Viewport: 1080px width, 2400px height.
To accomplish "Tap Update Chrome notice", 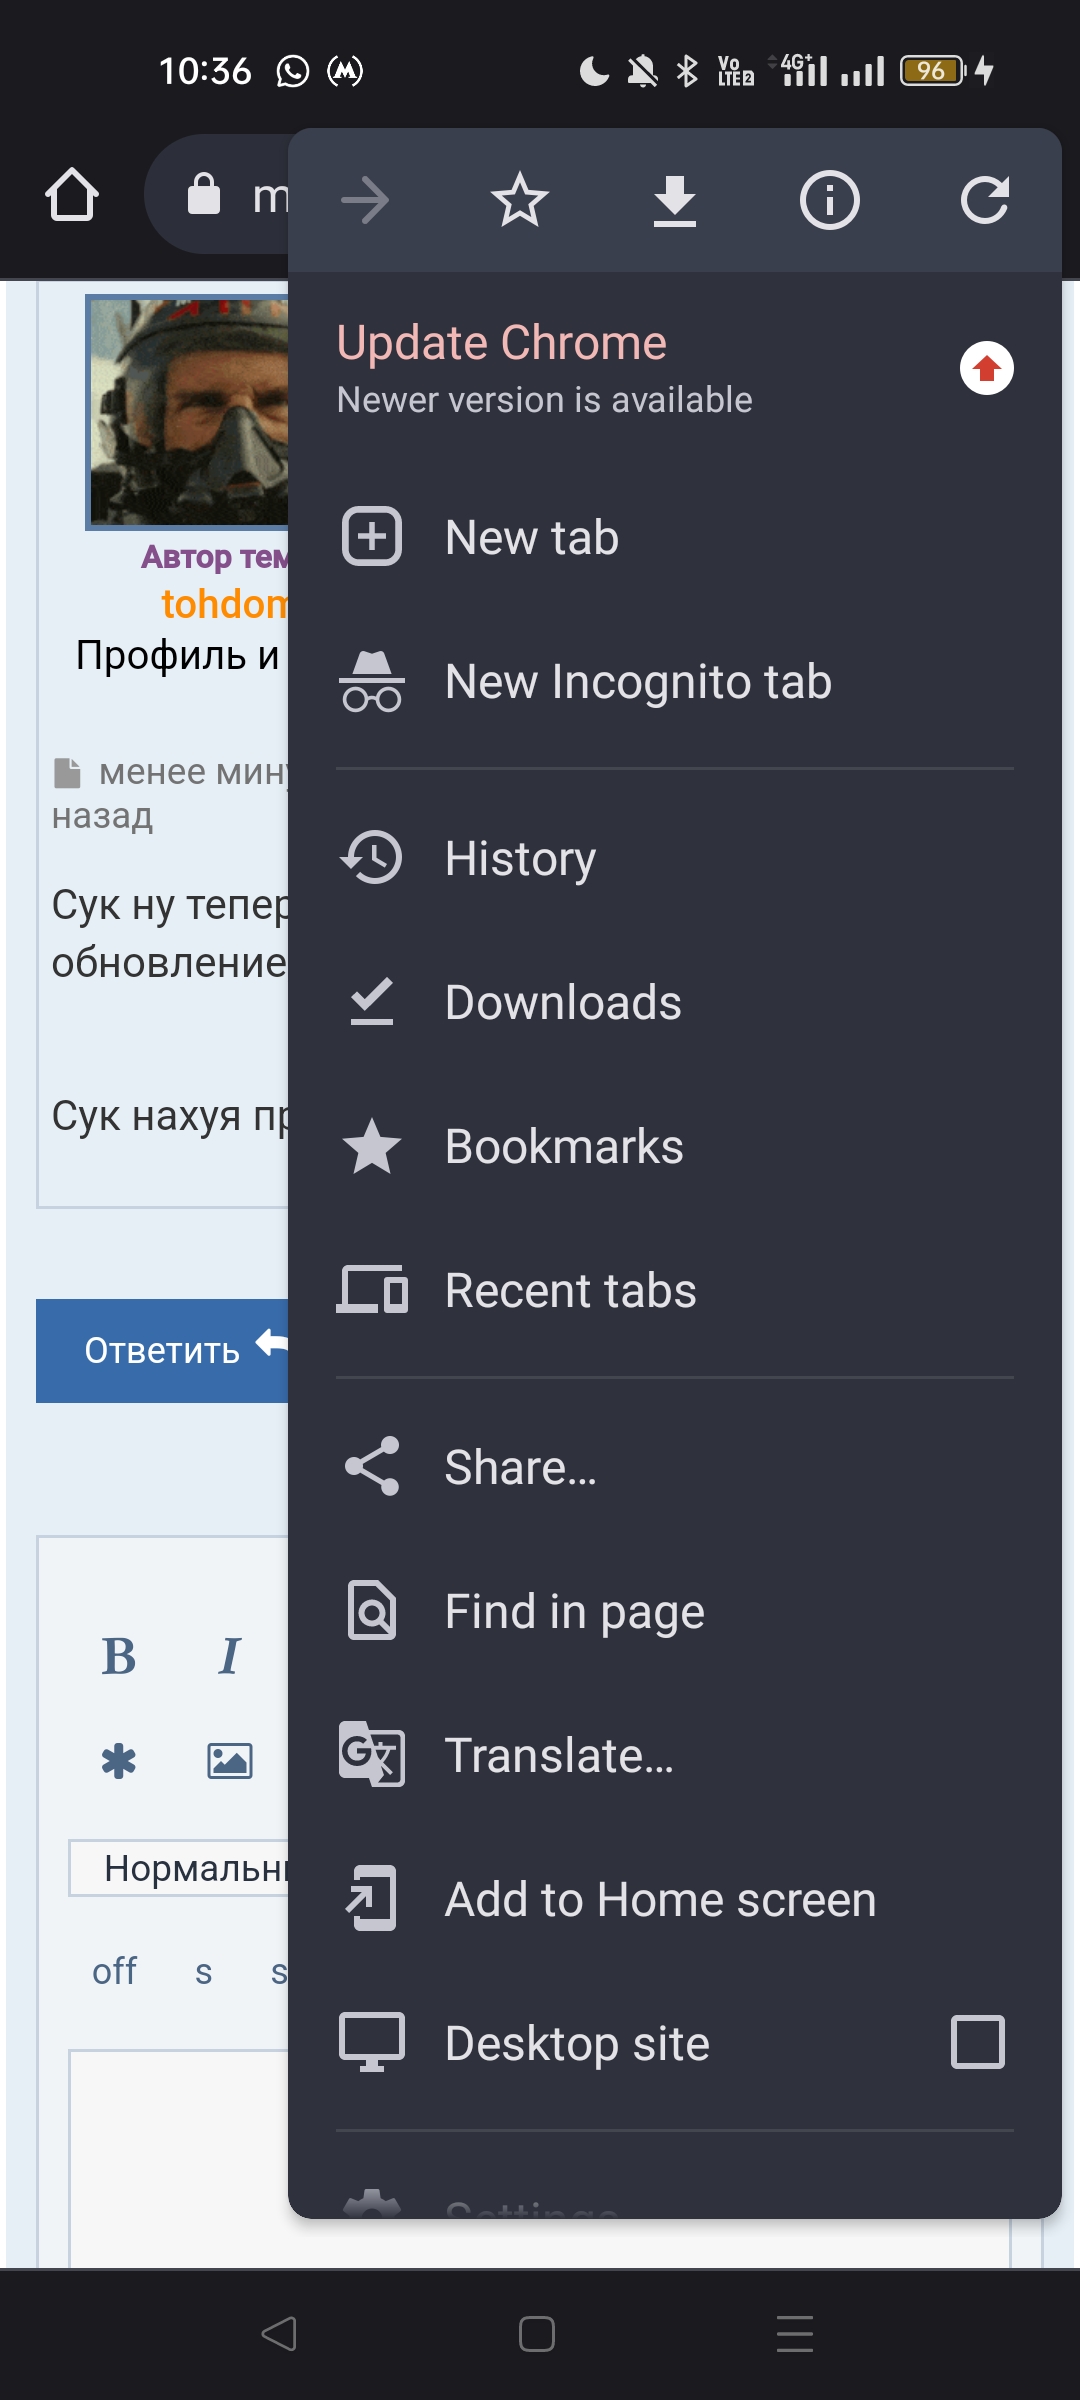I will (545, 368).
